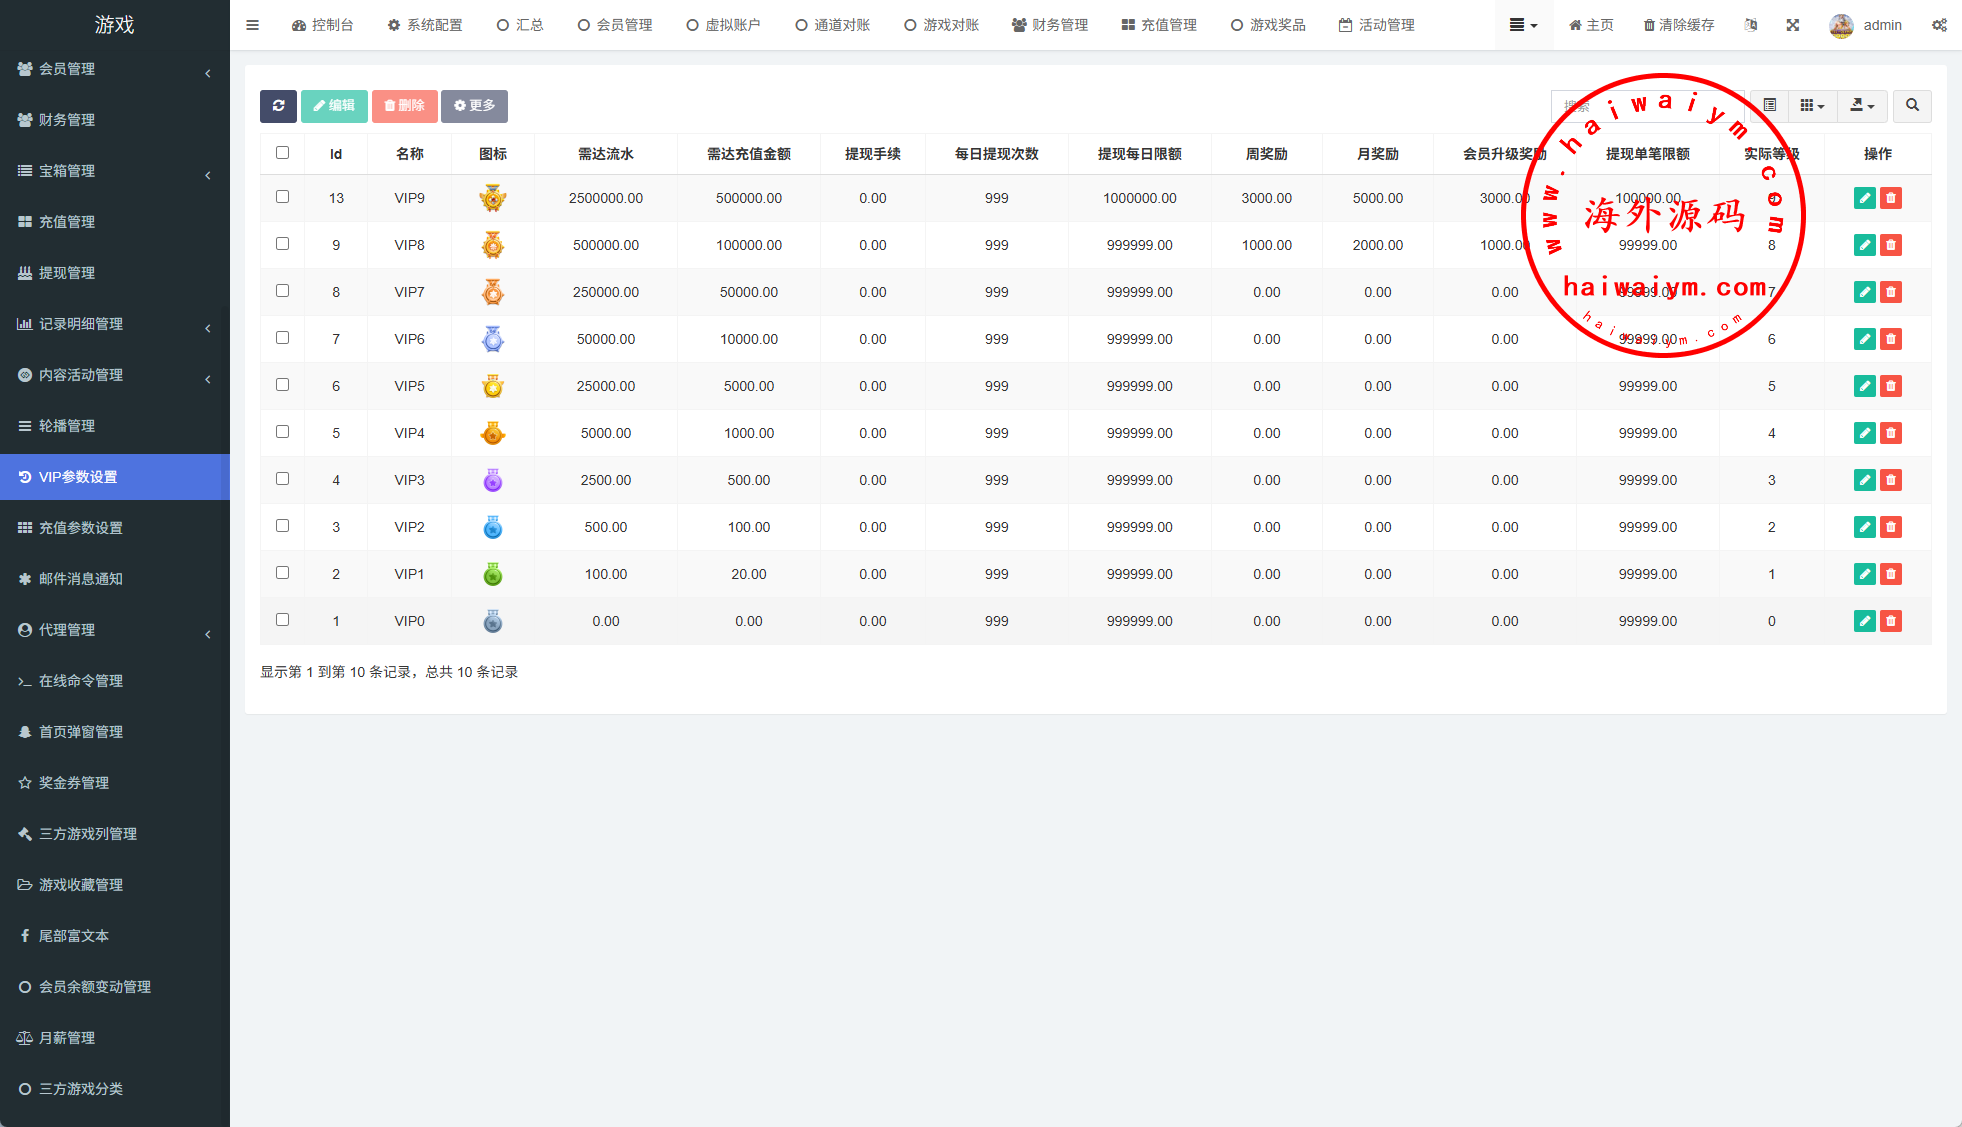
Task: Click the refresh table icon button
Action: (278, 106)
